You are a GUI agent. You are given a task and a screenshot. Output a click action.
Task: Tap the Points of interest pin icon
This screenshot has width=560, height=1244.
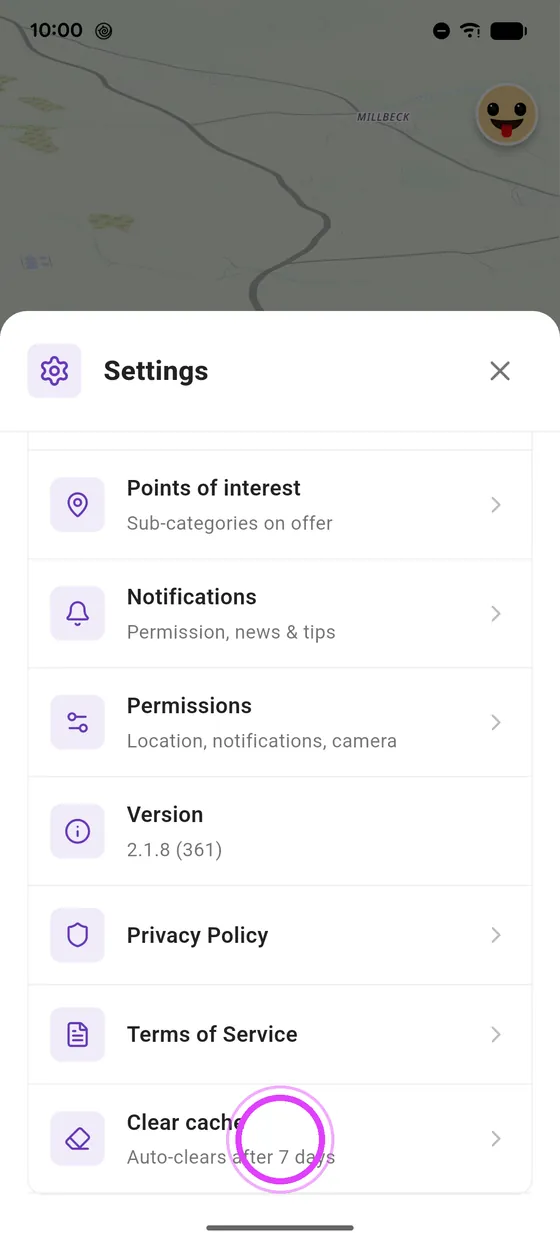click(77, 505)
